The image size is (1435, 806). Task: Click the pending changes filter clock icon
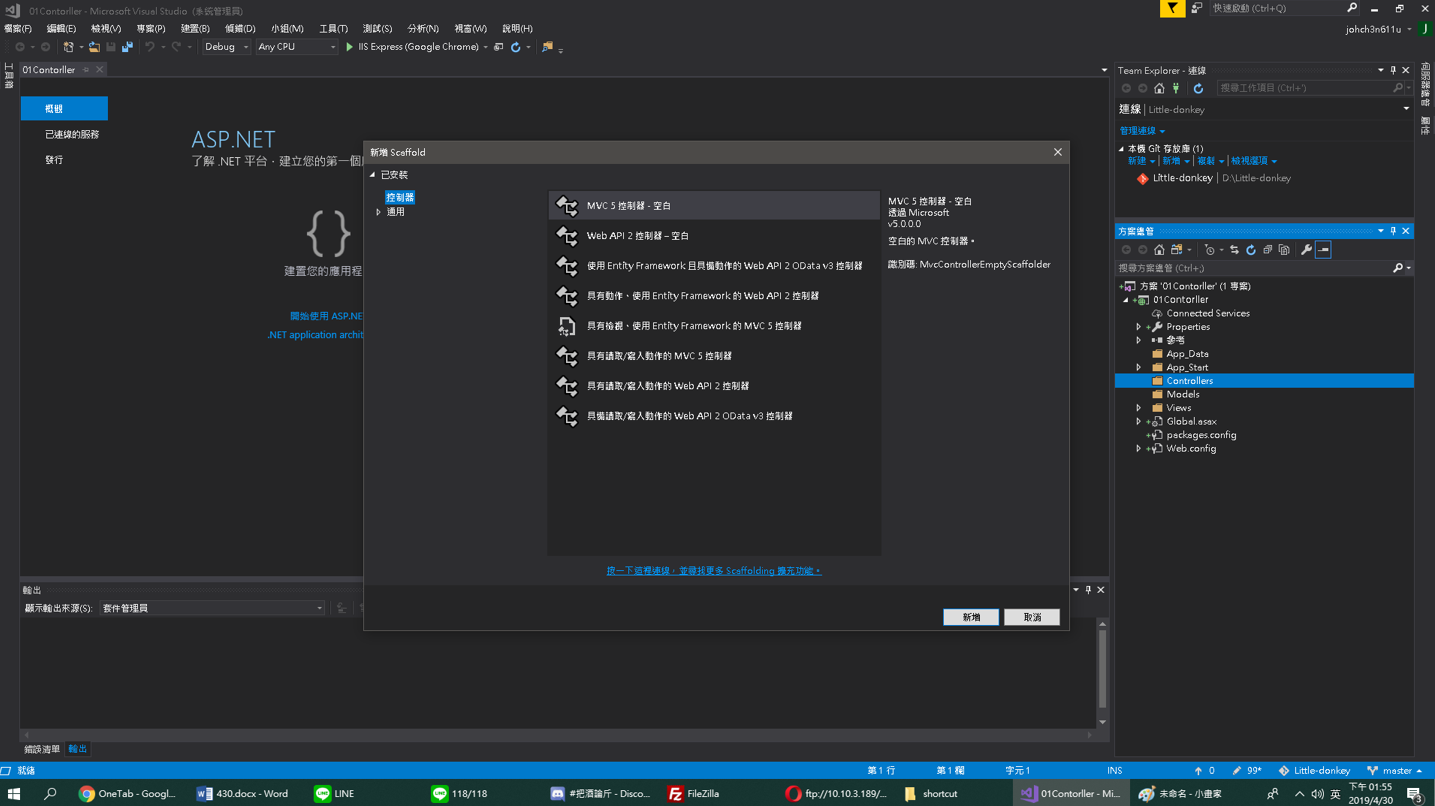tap(1210, 250)
